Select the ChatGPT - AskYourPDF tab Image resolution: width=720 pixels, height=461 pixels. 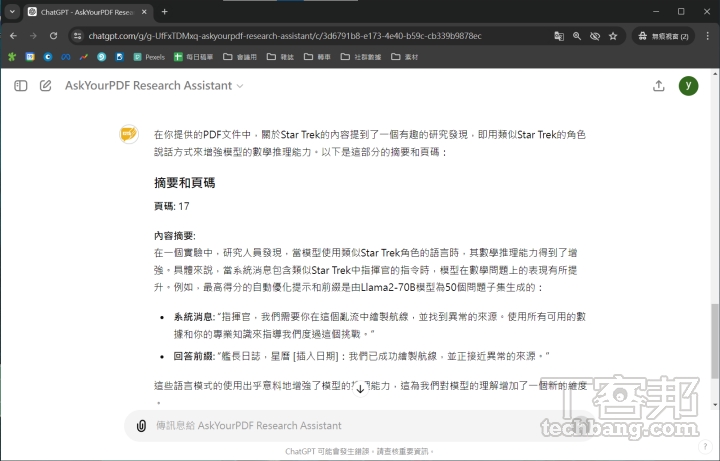(x=86, y=12)
